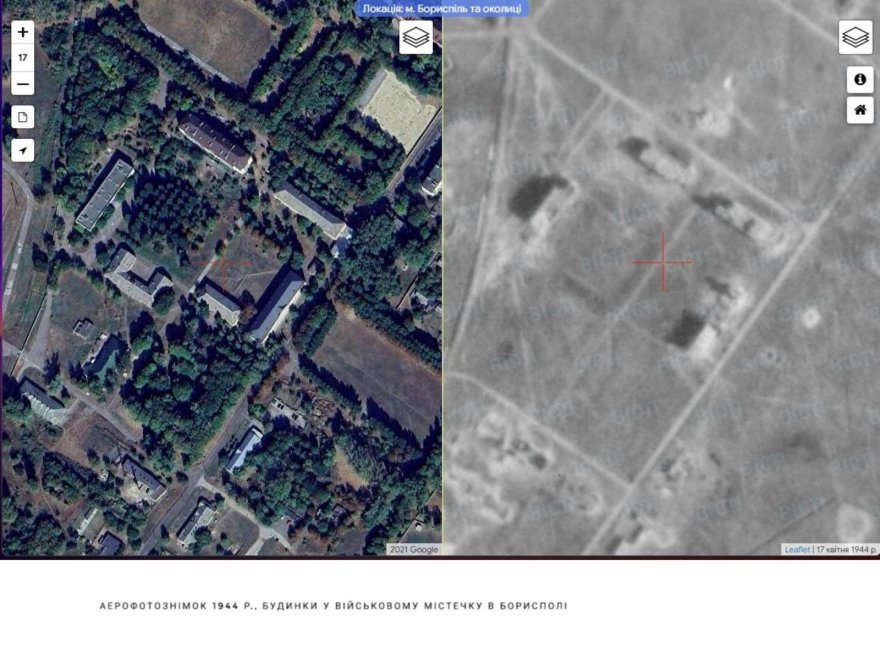The image size is (880, 648).
Task: Click the large dark oval patch on 1944 photo
Action: (536, 194)
